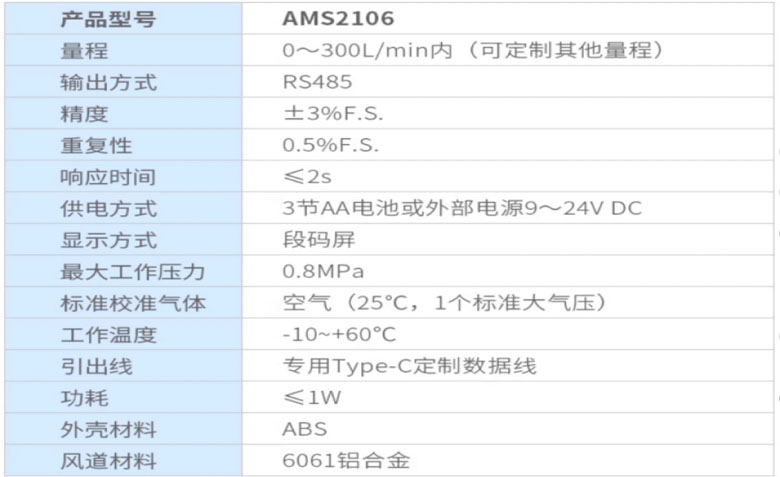
Task: Click the ±3%F.S. accuracy value
Action: 333,113
